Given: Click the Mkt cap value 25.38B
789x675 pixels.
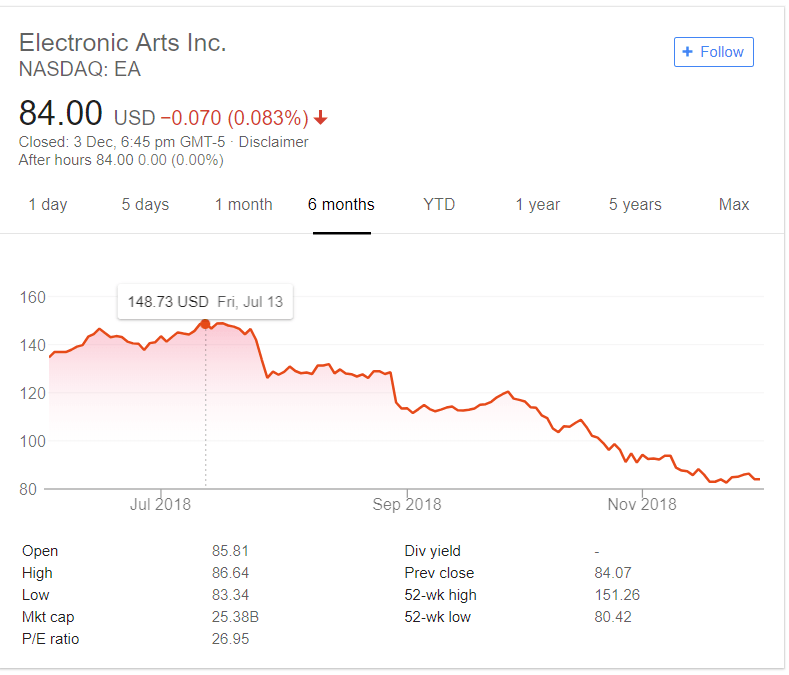Looking at the screenshot, I should (x=235, y=617).
